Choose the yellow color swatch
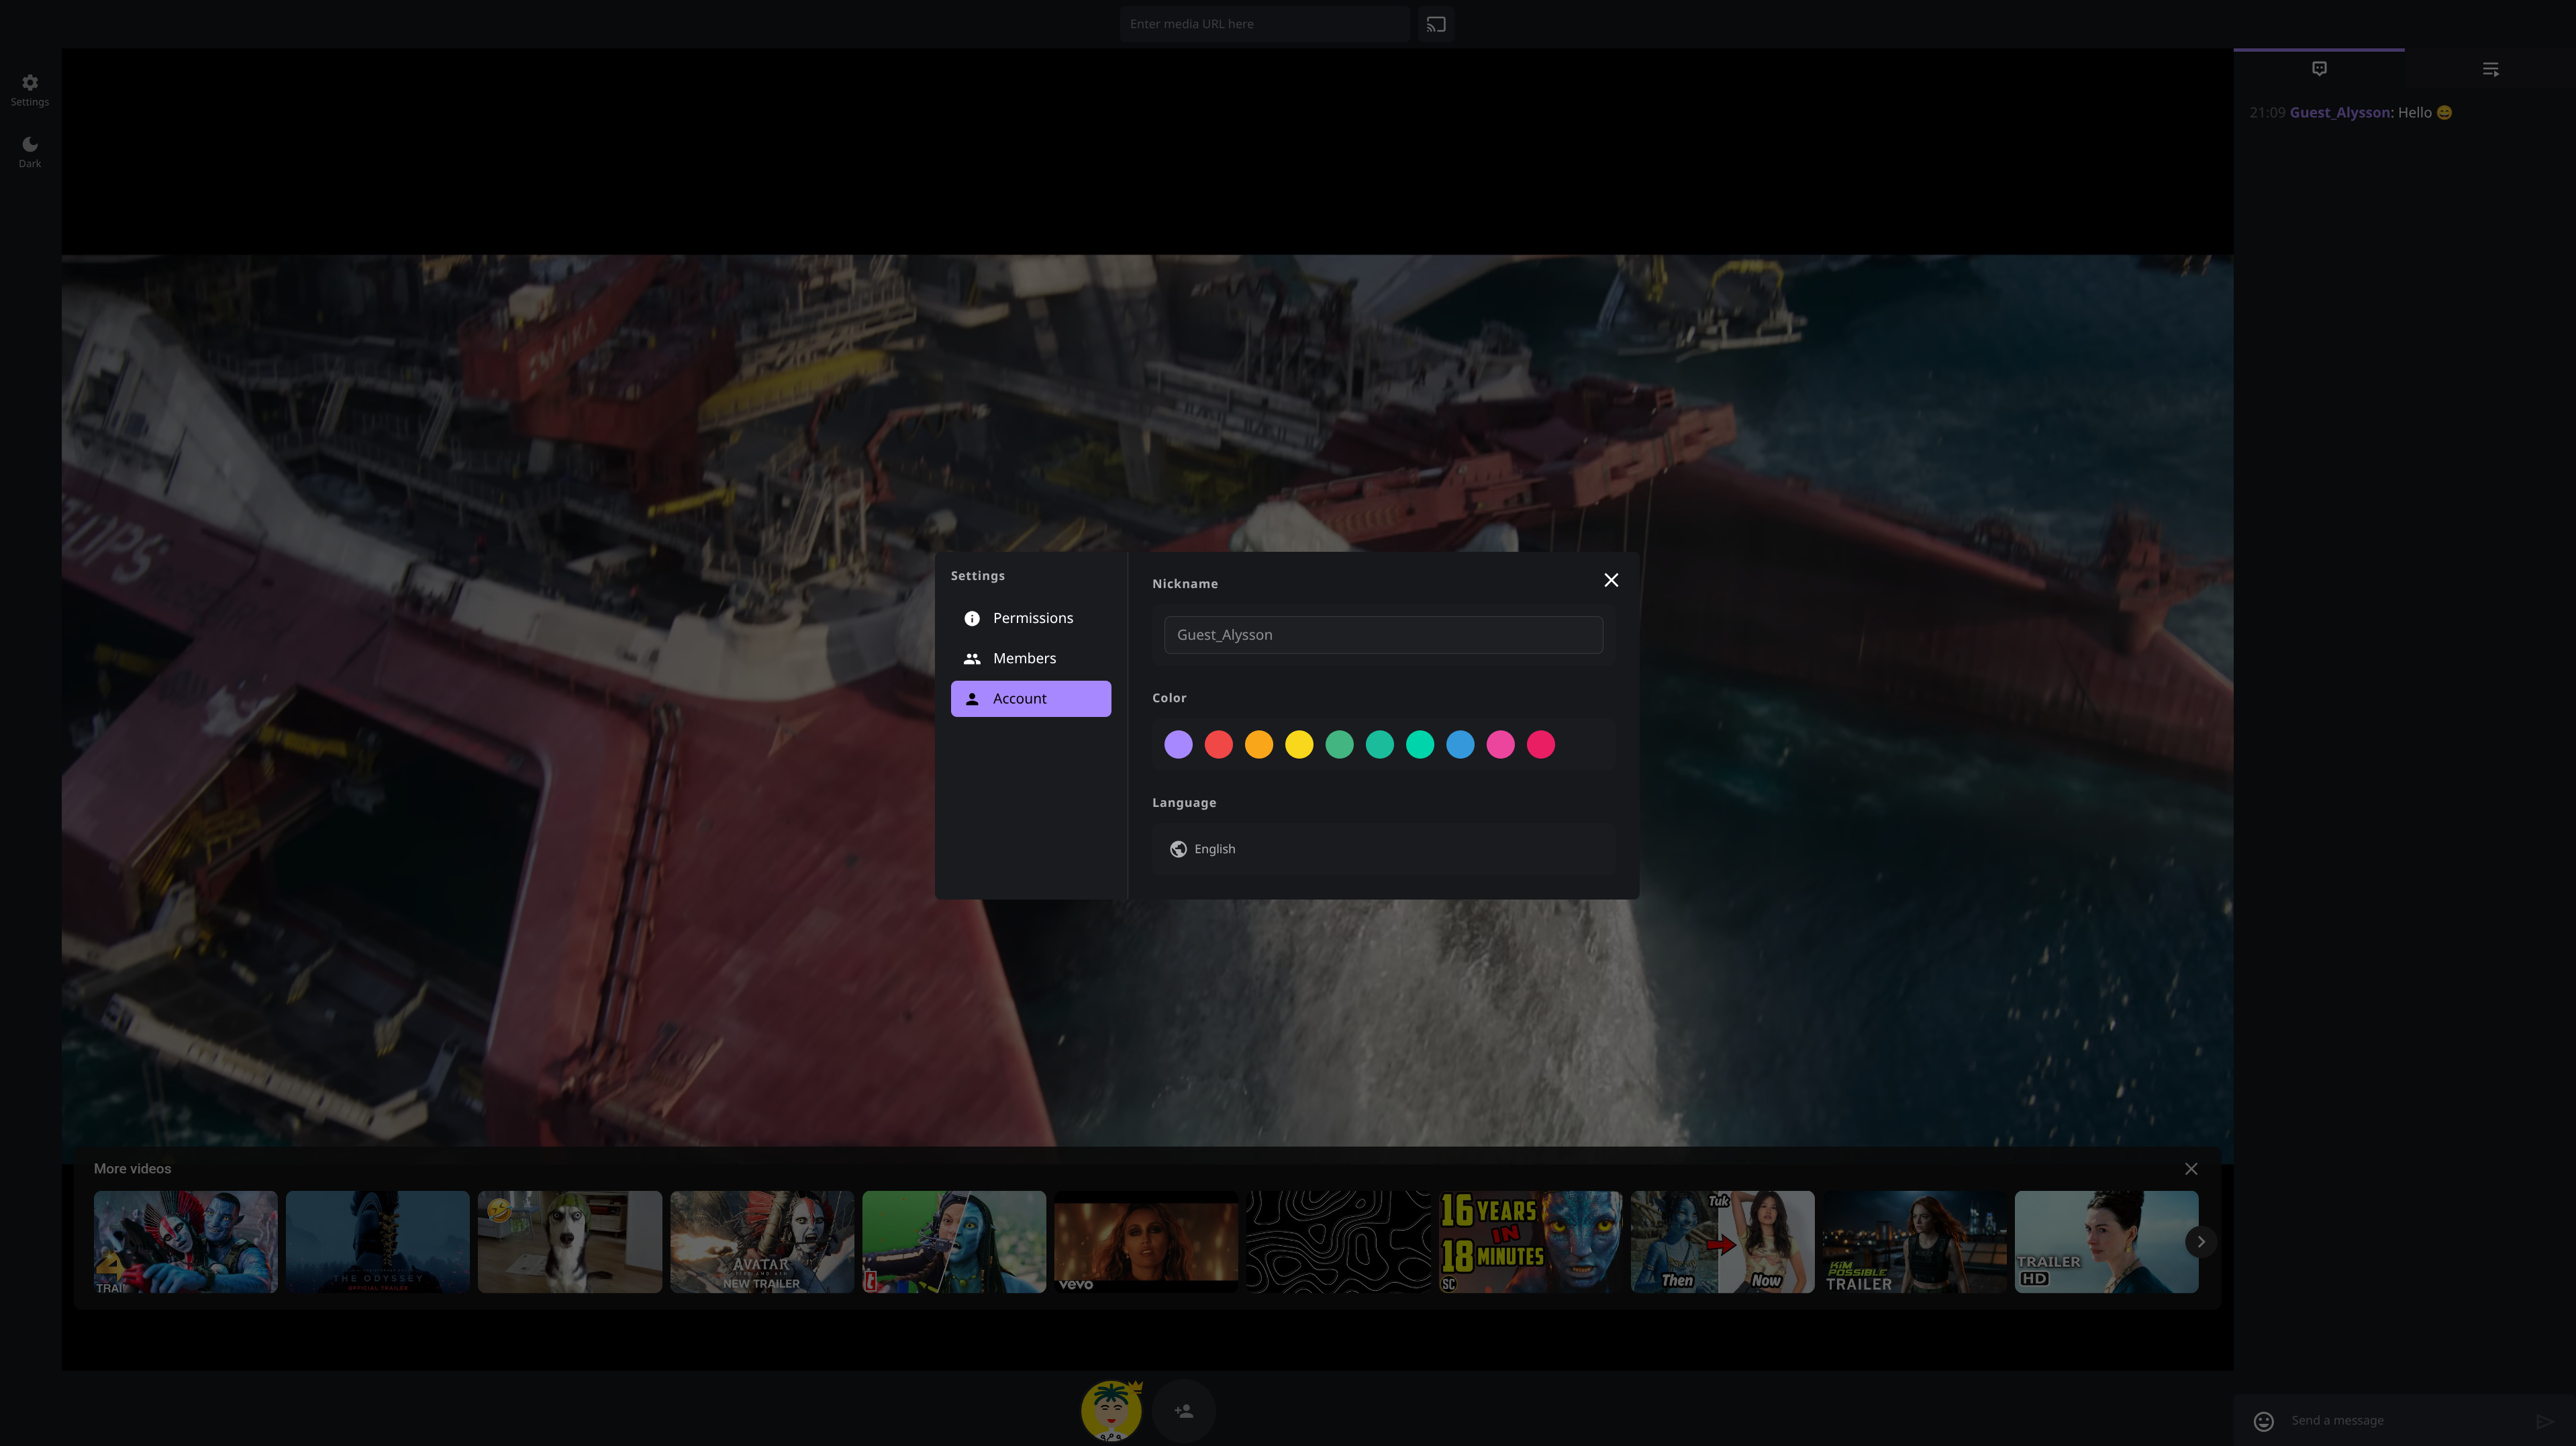 (x=1299, y=744)
